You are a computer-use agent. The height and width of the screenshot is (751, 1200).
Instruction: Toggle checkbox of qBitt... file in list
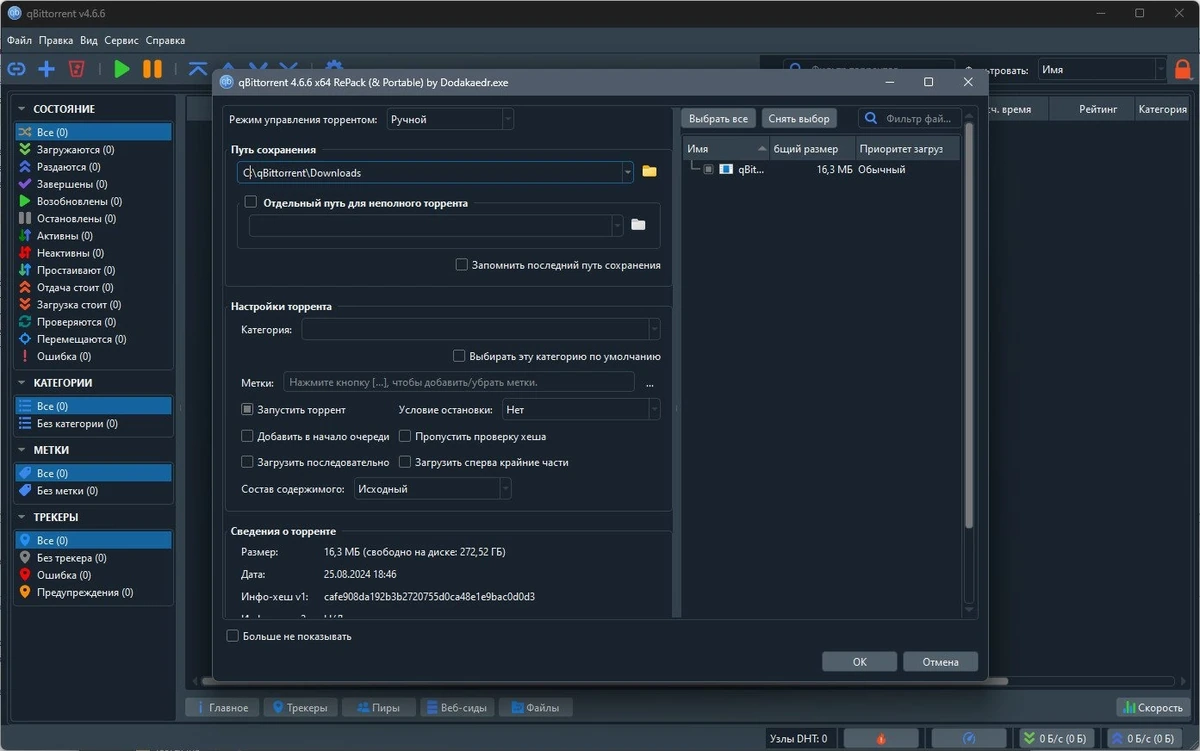click(x=708, y=170)
